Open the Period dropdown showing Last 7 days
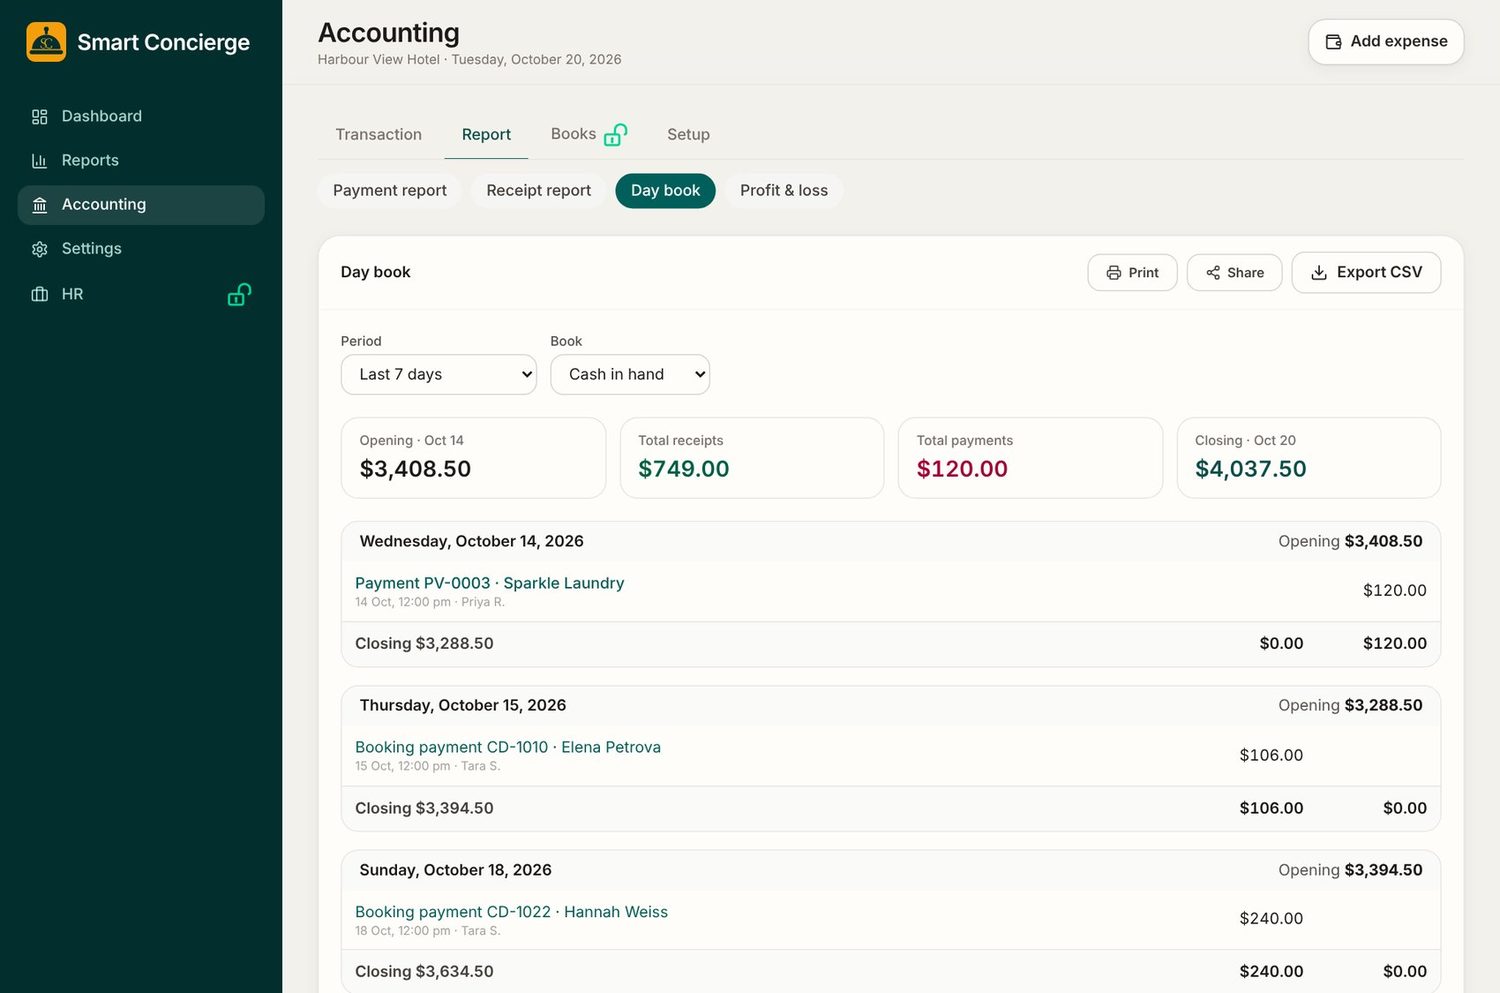Screen dimensions: 1500x993 point(439,375)
